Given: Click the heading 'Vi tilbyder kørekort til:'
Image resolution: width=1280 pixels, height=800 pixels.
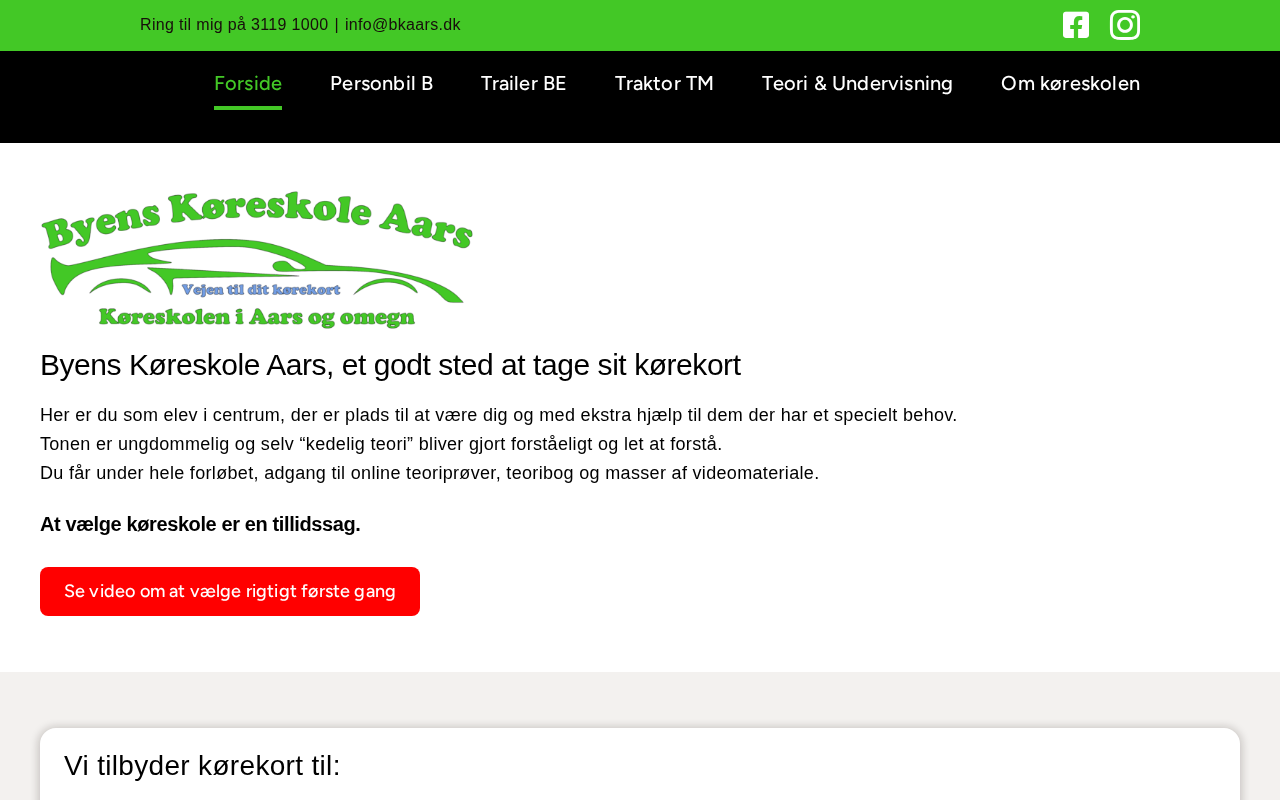Looking at the screenshot, I should [202, 765].
